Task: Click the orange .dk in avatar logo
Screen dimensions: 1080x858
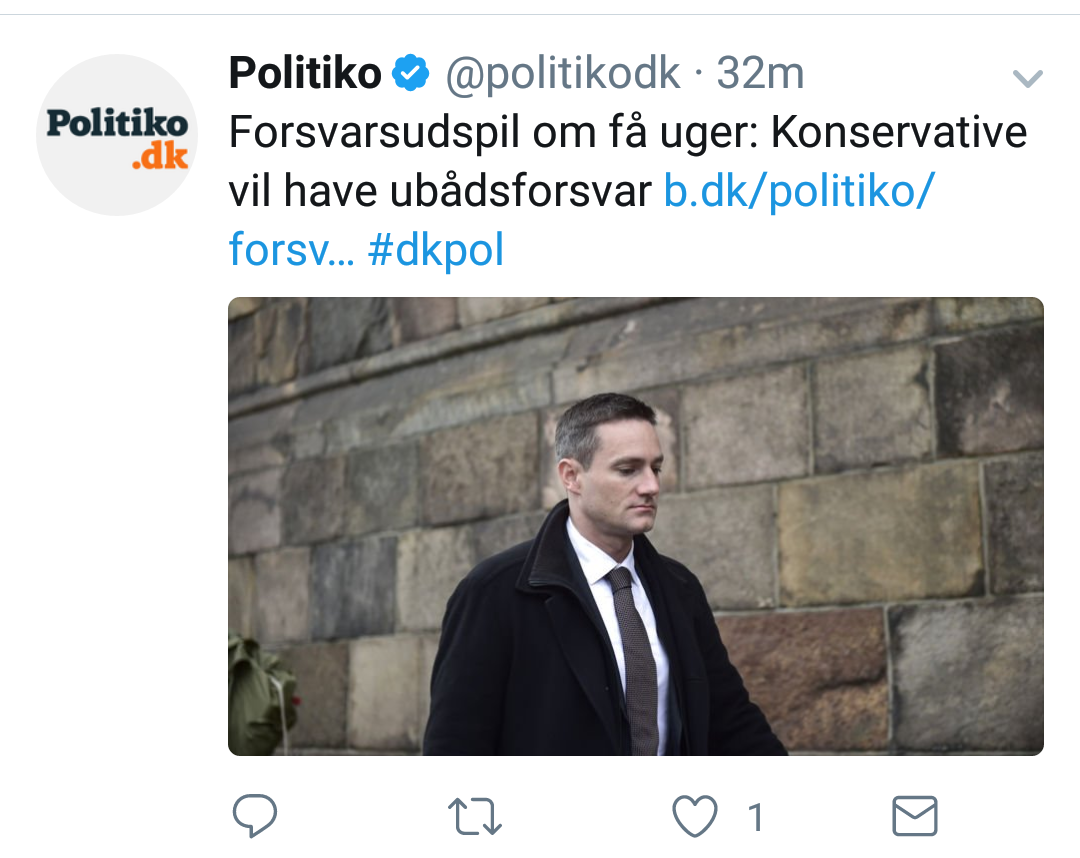Action: (x=160, y=157)
